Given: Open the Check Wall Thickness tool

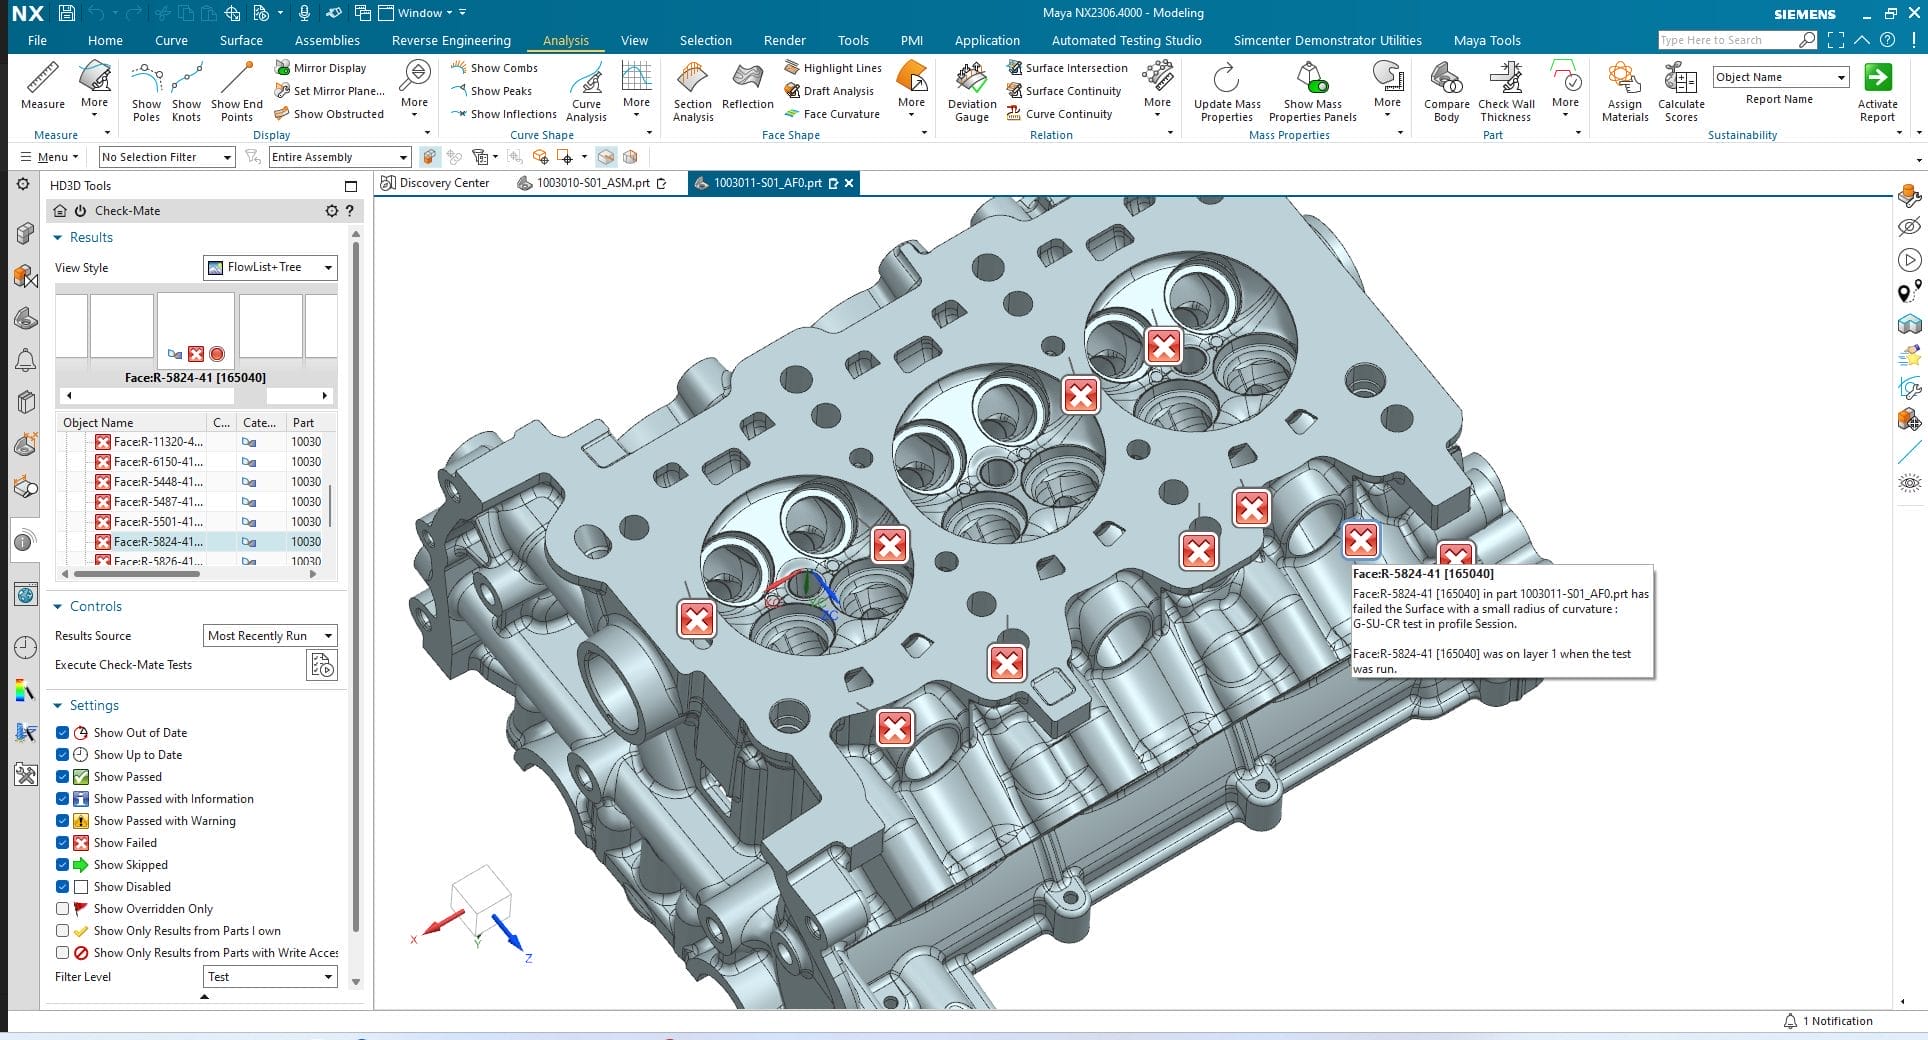Looking at the screenshot, I should 1505,90.
